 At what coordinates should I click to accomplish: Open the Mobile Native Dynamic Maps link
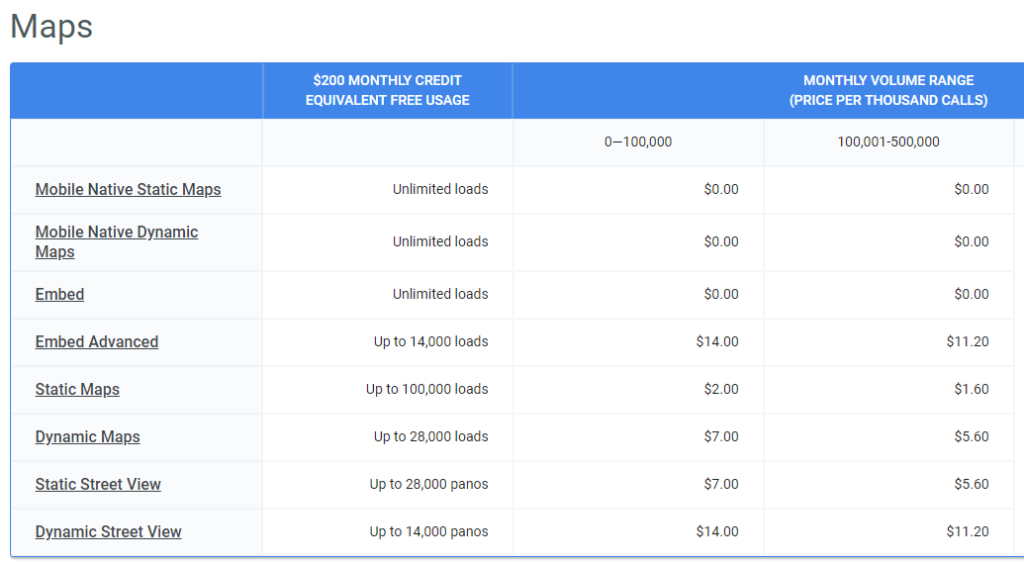point(116,242)
